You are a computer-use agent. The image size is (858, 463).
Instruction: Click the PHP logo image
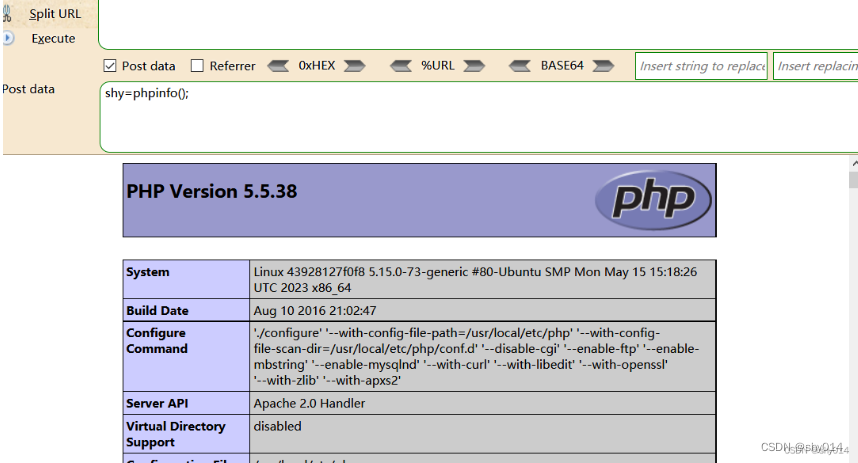[653, 200]
